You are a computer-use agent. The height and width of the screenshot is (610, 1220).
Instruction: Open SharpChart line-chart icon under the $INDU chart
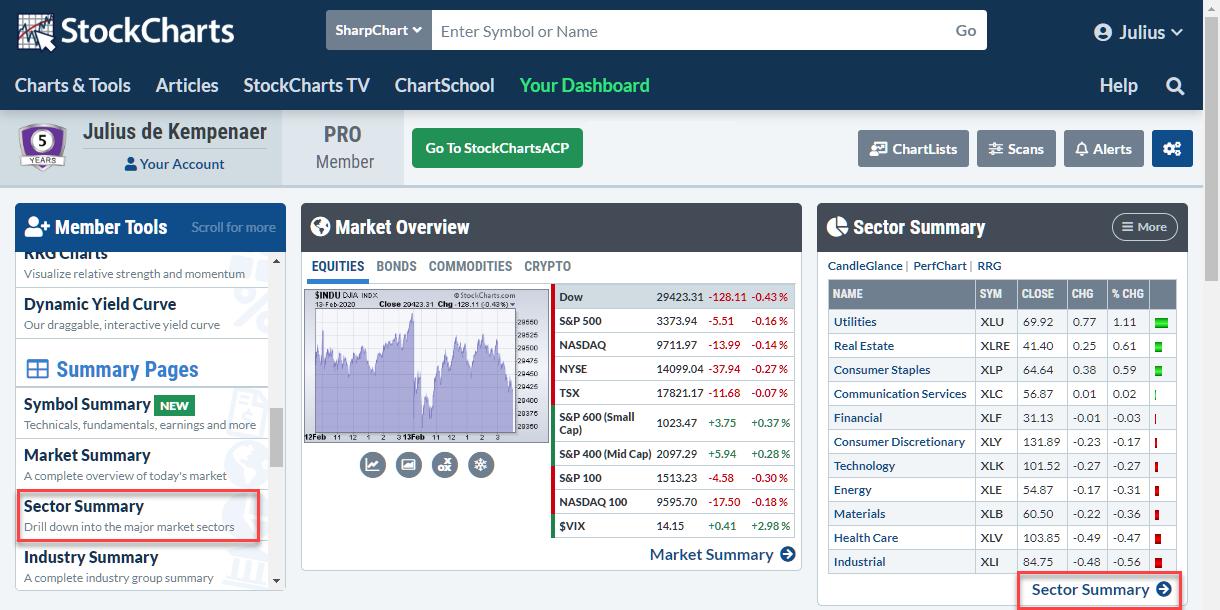(x=373, y=464)
